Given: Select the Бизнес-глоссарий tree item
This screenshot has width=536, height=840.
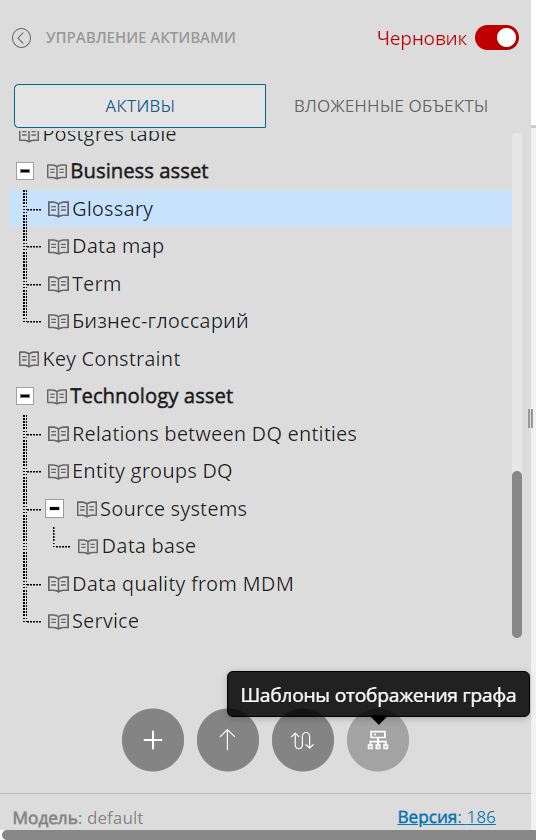Looking at the screenshot, I should (x=160, y=321).
